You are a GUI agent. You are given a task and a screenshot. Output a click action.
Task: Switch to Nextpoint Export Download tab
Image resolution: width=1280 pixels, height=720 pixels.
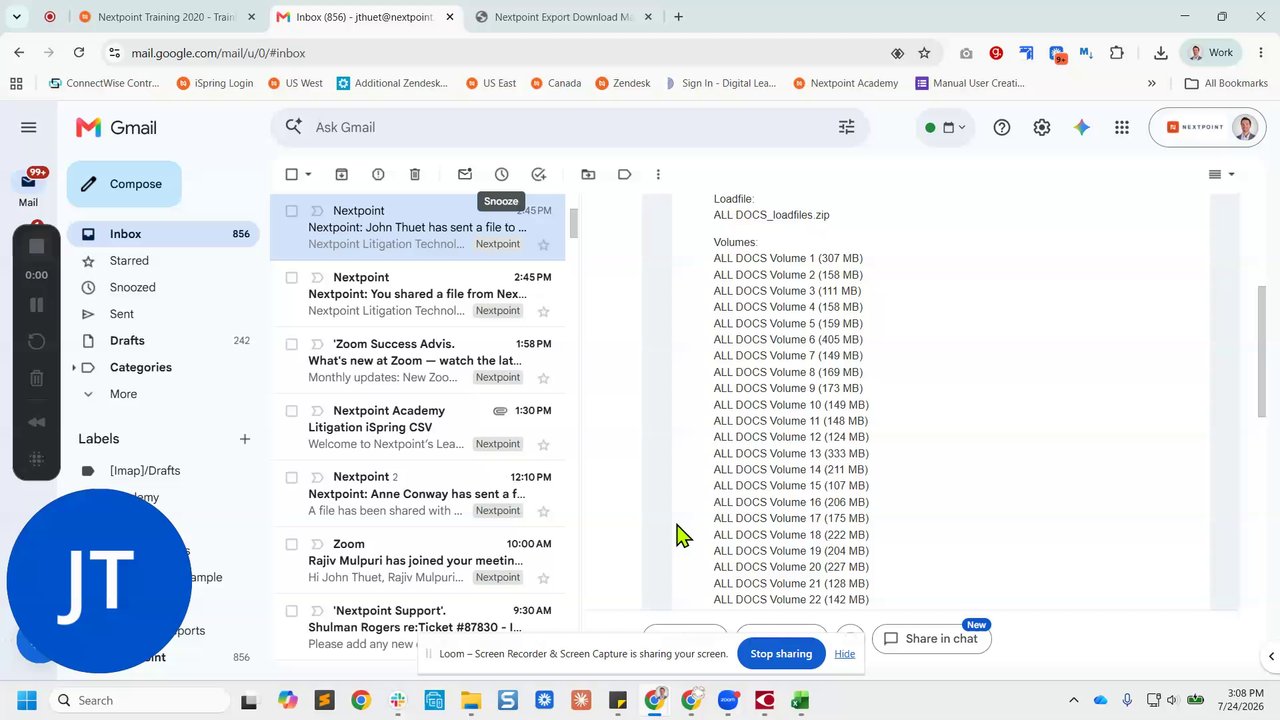[565, 17]
